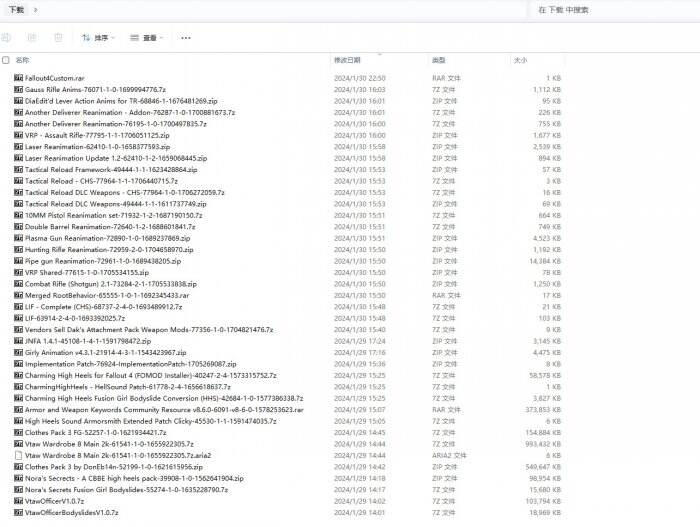
Task: Click the icon of DiaEdit'd Lever Action Anims zip
Action: (18, 101)
